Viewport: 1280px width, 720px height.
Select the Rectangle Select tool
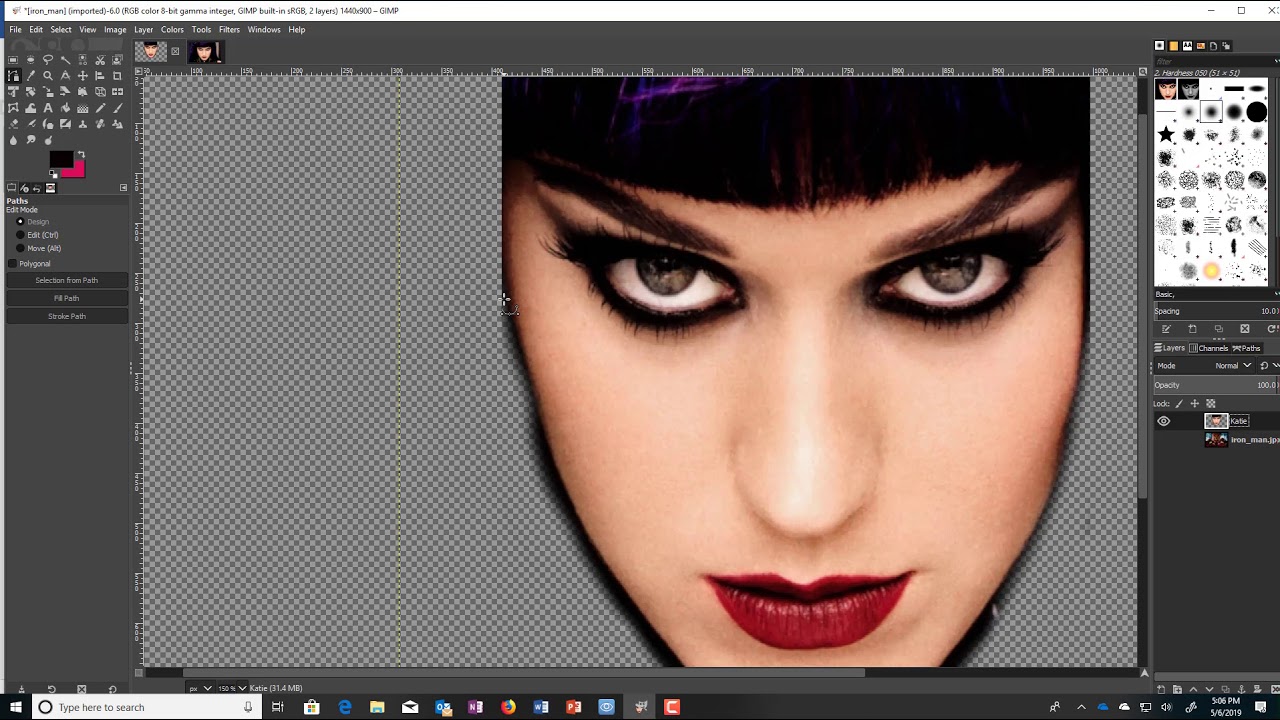click(x=13, y=60)
